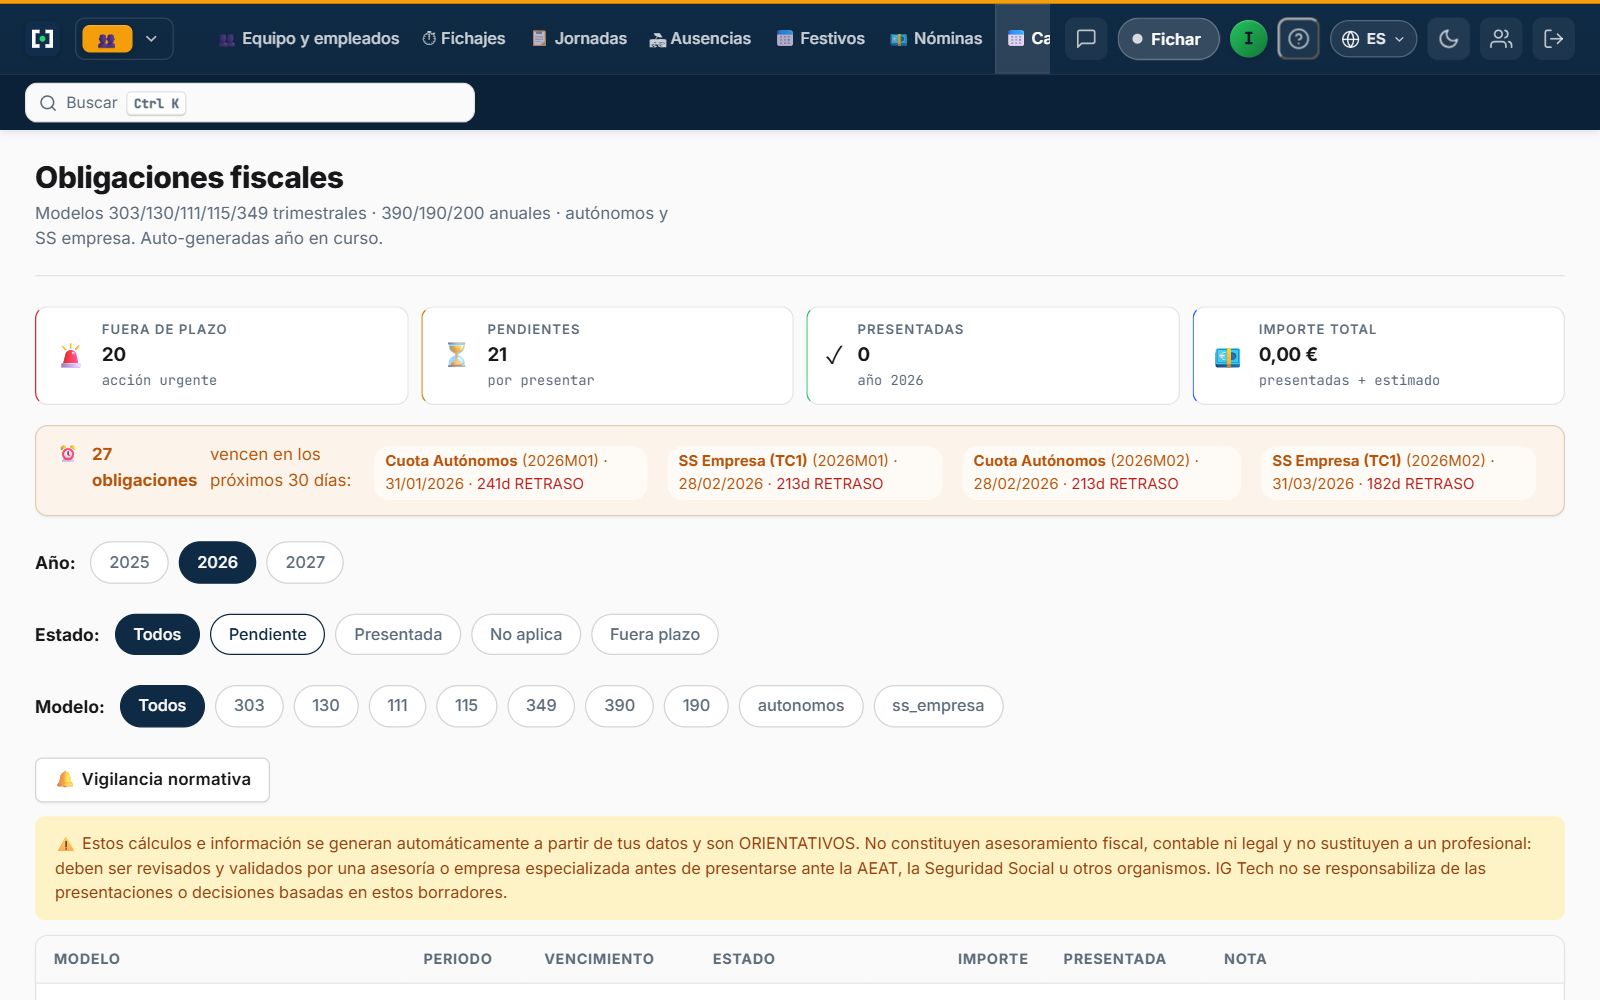Select year 2027 filter
This screenshot has height=1000, width=1600.
(x=305, y=562)
